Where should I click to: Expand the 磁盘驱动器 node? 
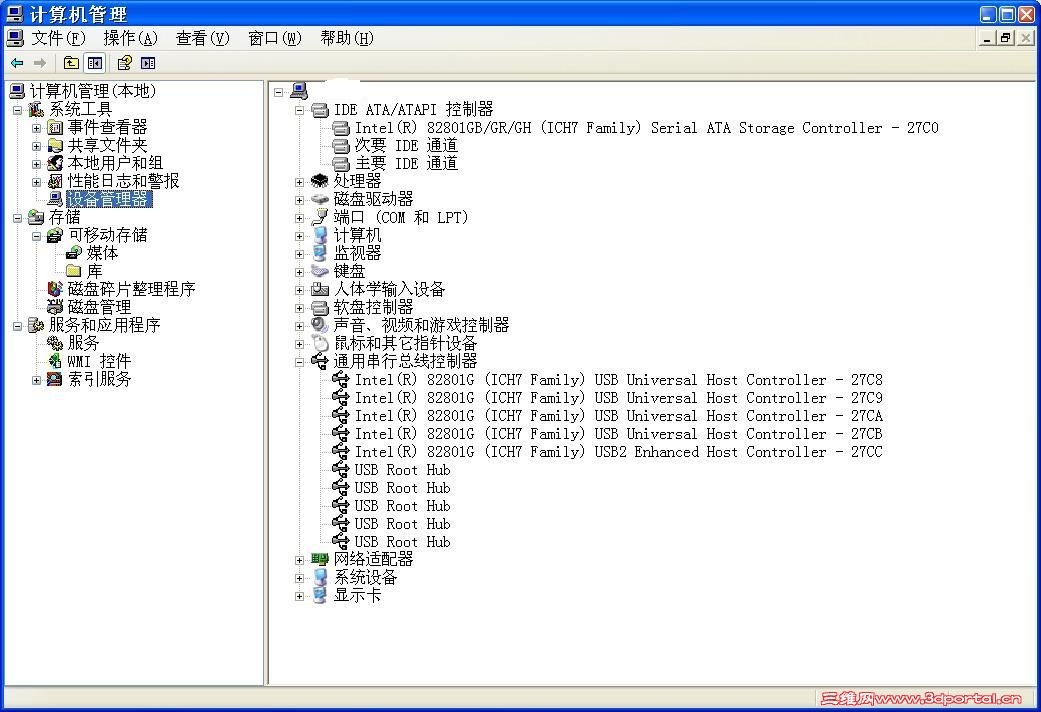pos(299,200)
